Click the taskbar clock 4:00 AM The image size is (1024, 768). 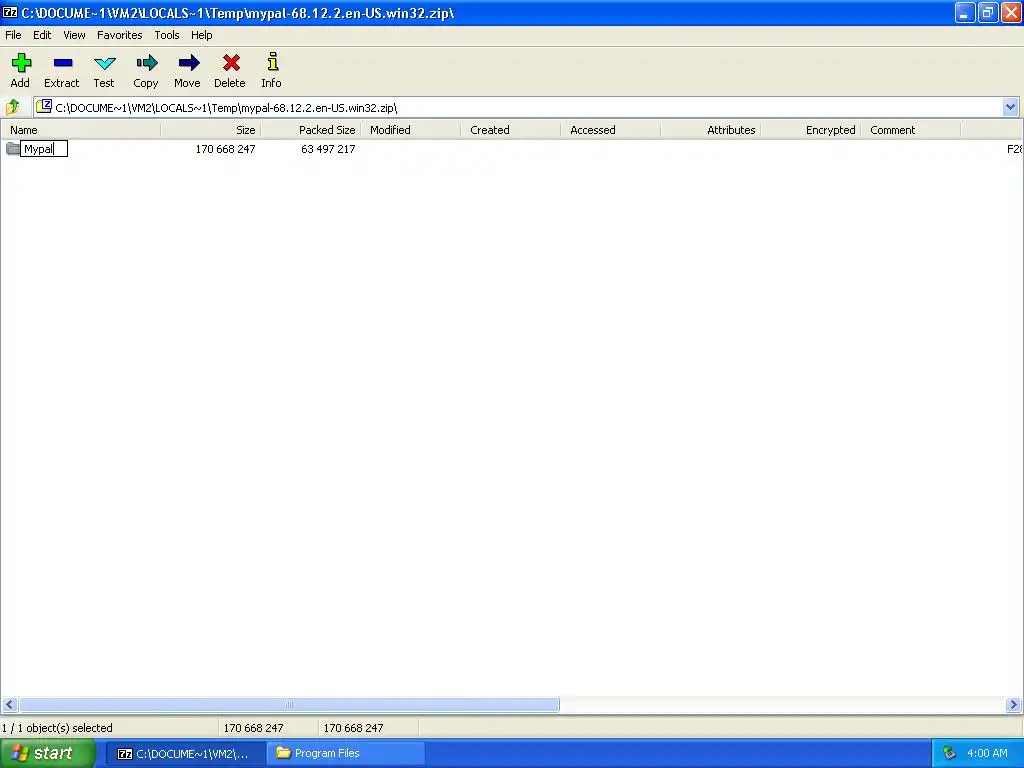(x=987, y=753)
